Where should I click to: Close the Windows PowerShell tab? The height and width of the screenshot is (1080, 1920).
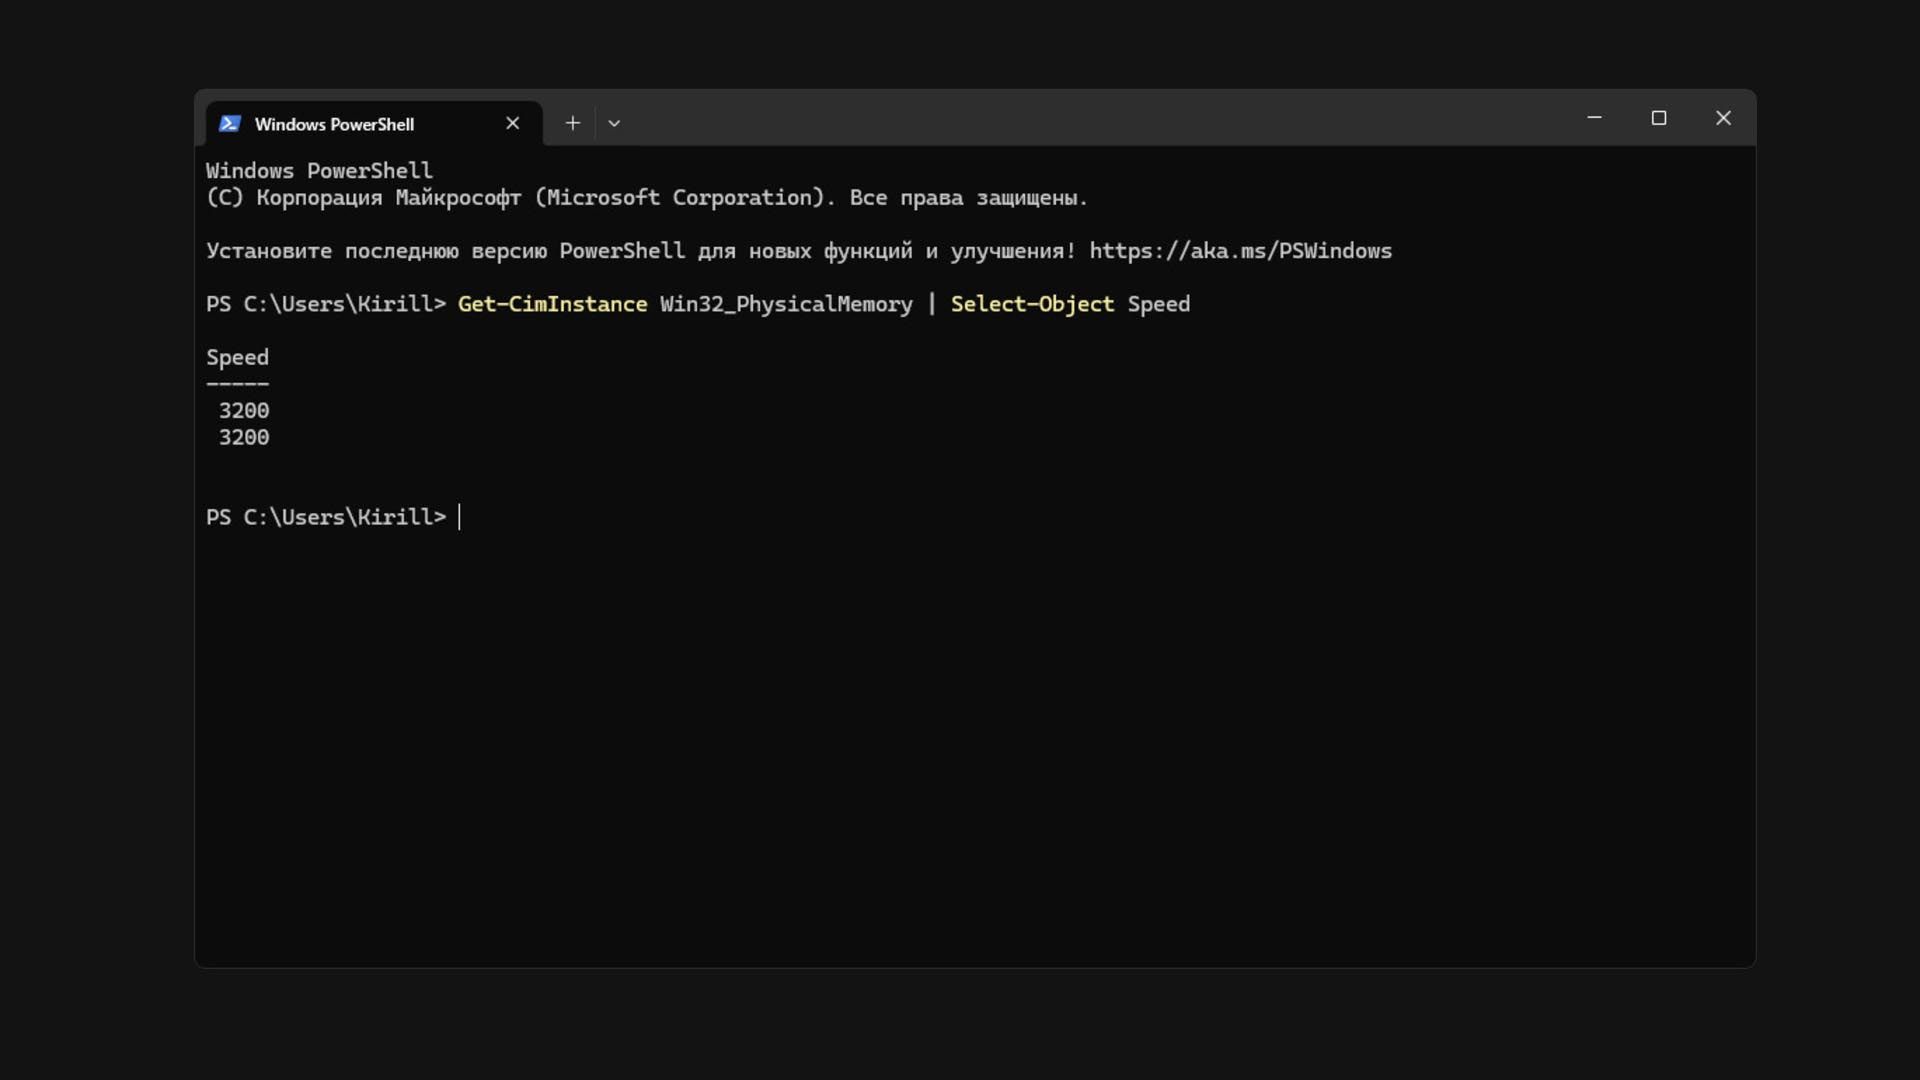tap(512, 123)
